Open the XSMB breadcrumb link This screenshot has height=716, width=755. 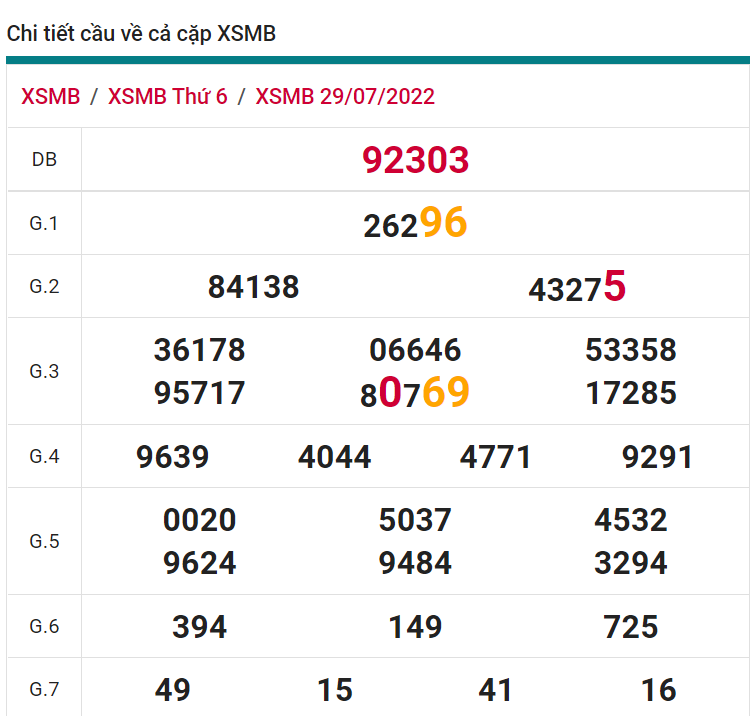tap(51, 96)
